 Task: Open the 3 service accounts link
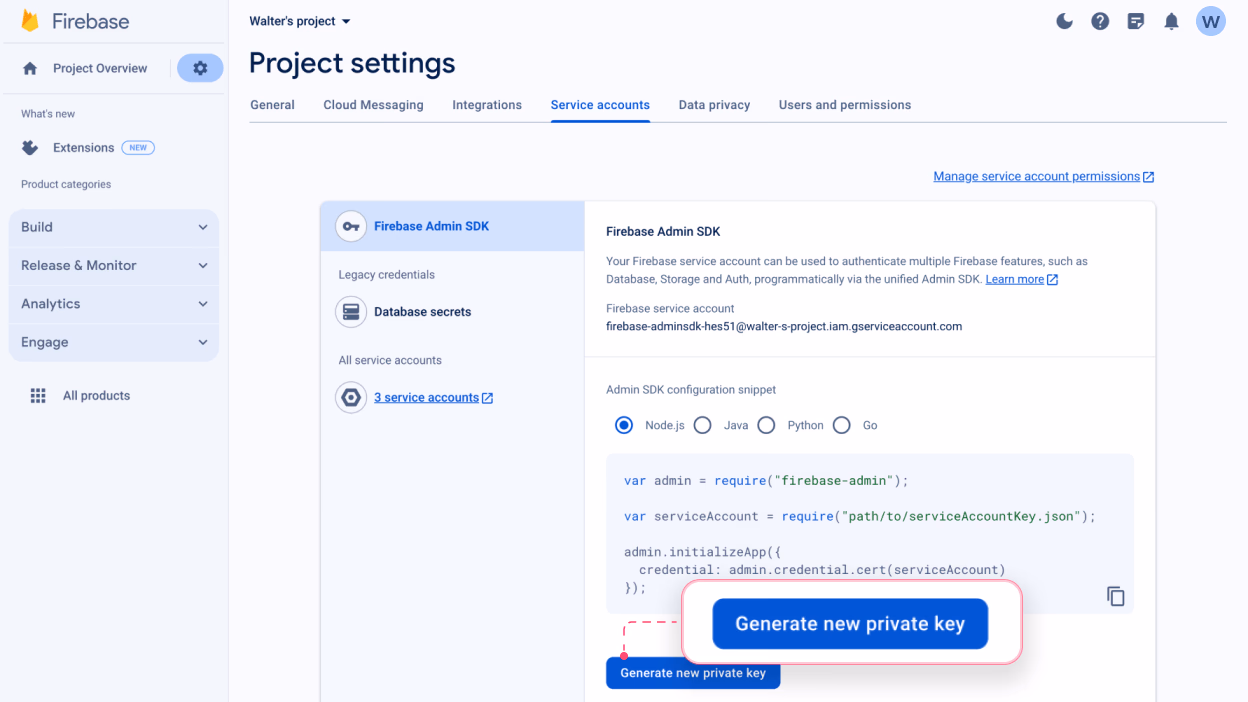click(426, 397)
